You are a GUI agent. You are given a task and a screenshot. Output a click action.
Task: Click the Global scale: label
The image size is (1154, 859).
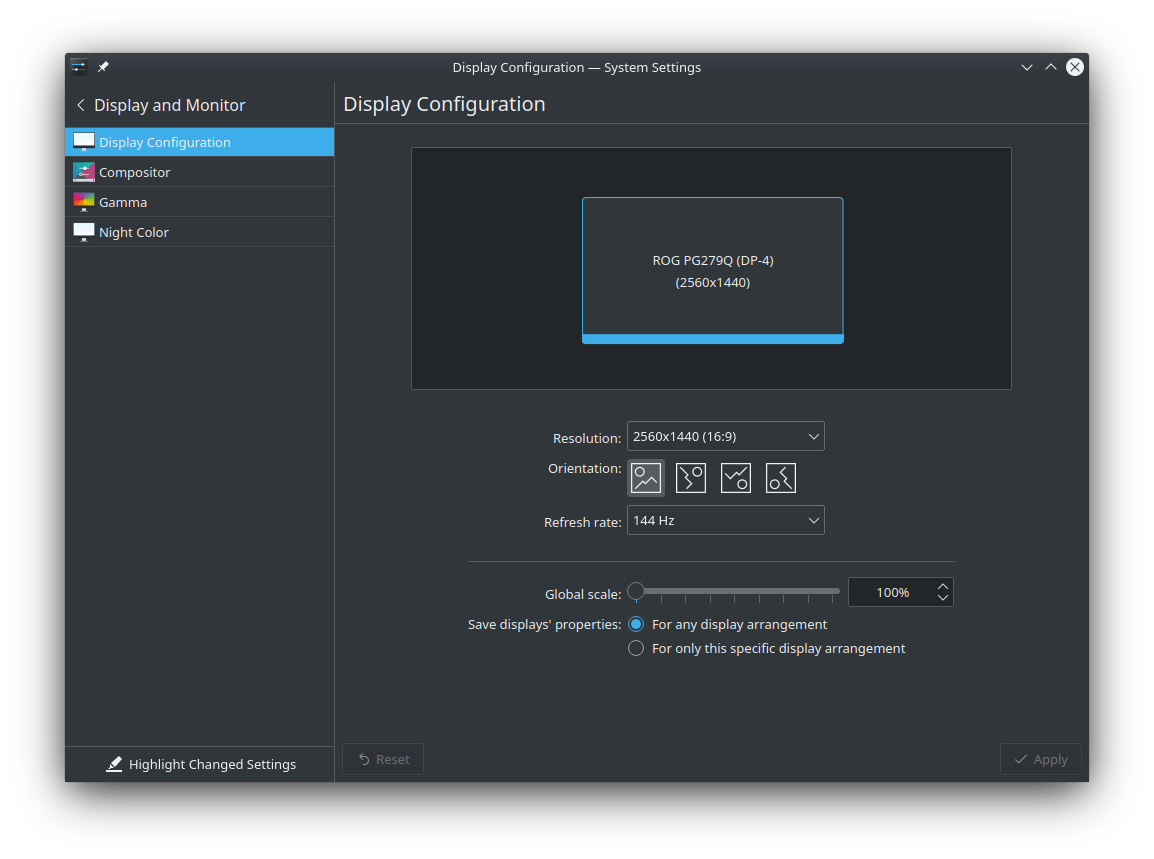(583, 594)
